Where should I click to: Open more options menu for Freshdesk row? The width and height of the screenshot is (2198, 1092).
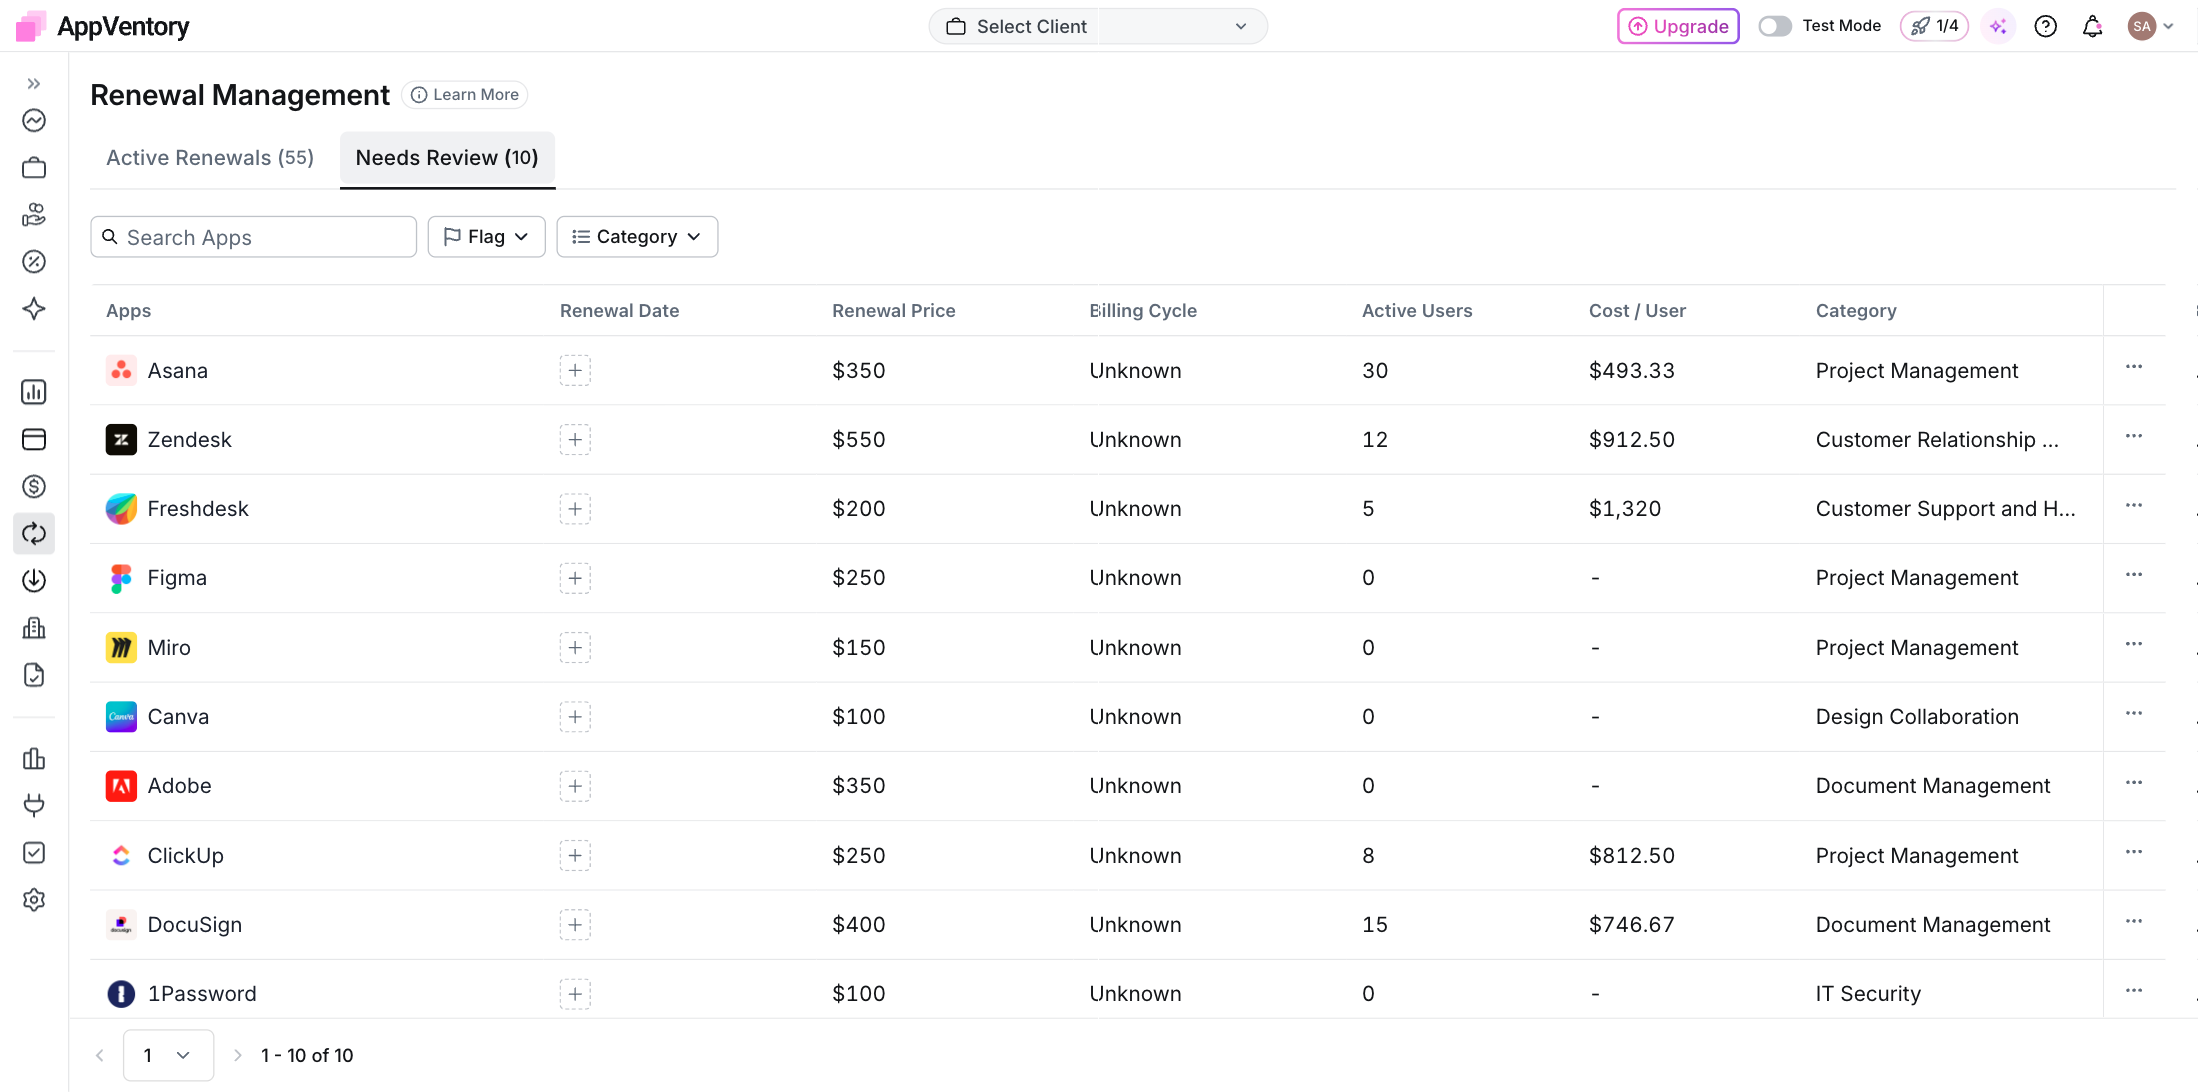(x=2134, y=505)
